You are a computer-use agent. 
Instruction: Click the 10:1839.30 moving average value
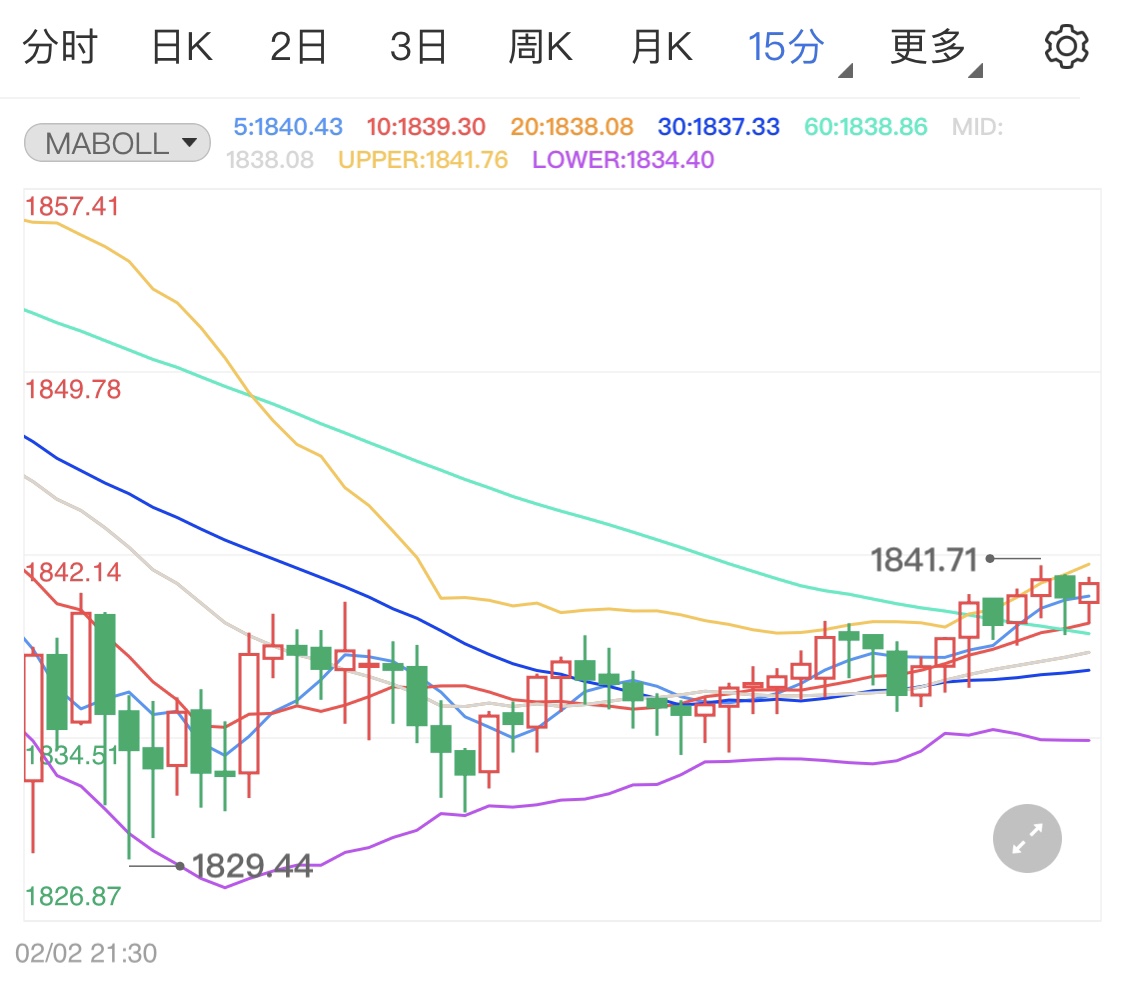click(426, 127)
